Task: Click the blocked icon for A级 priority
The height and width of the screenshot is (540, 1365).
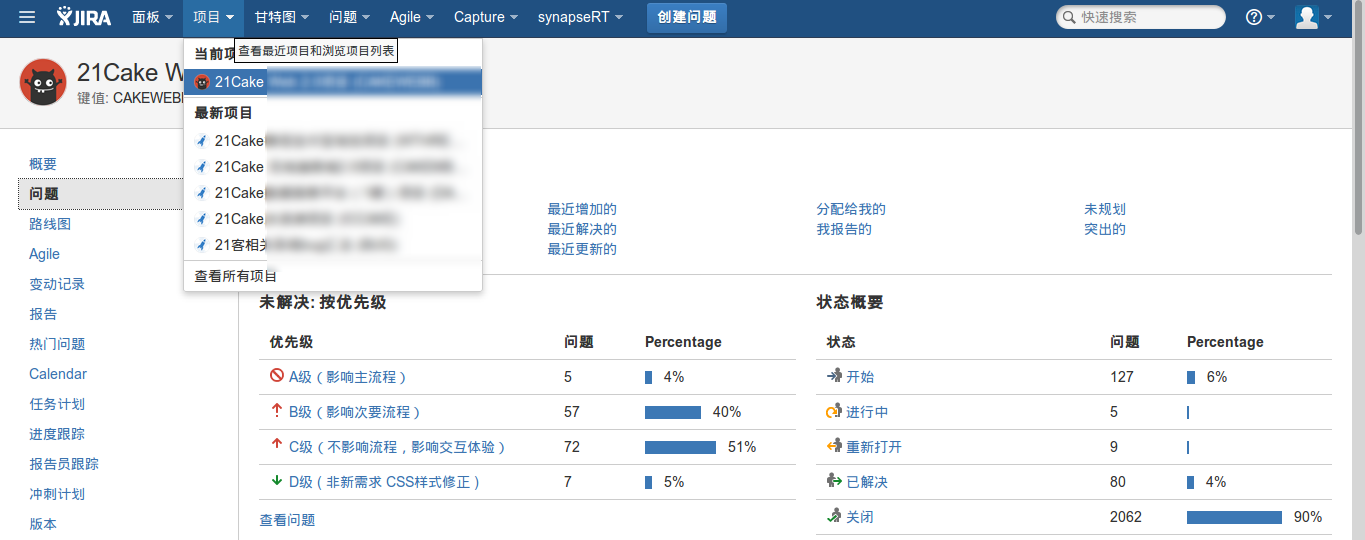Action: 277,376
